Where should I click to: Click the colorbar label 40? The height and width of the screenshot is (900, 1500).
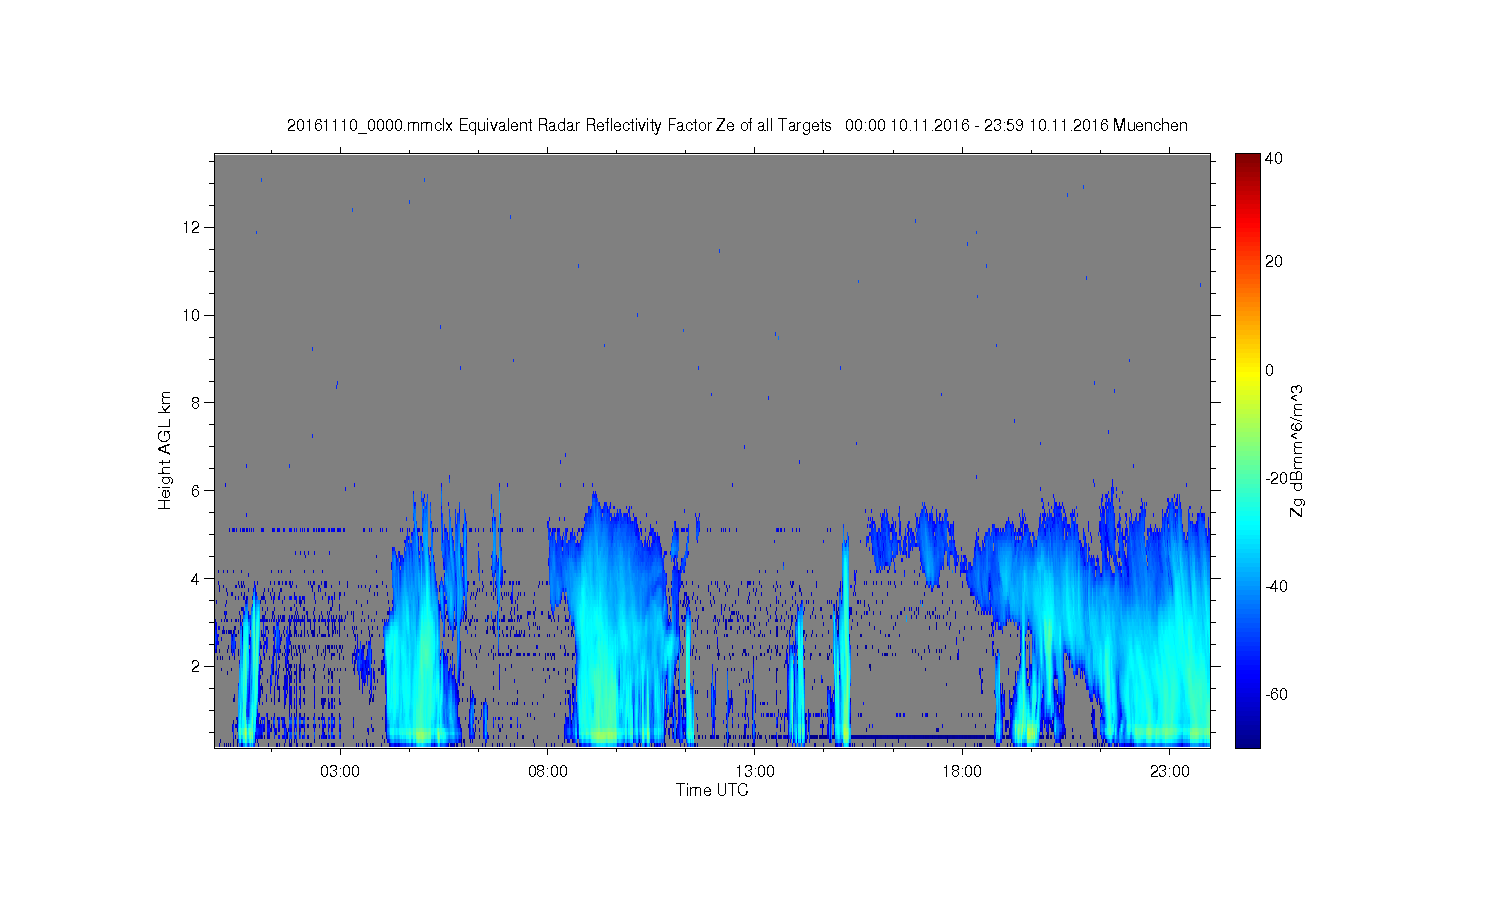point(1274,158)
